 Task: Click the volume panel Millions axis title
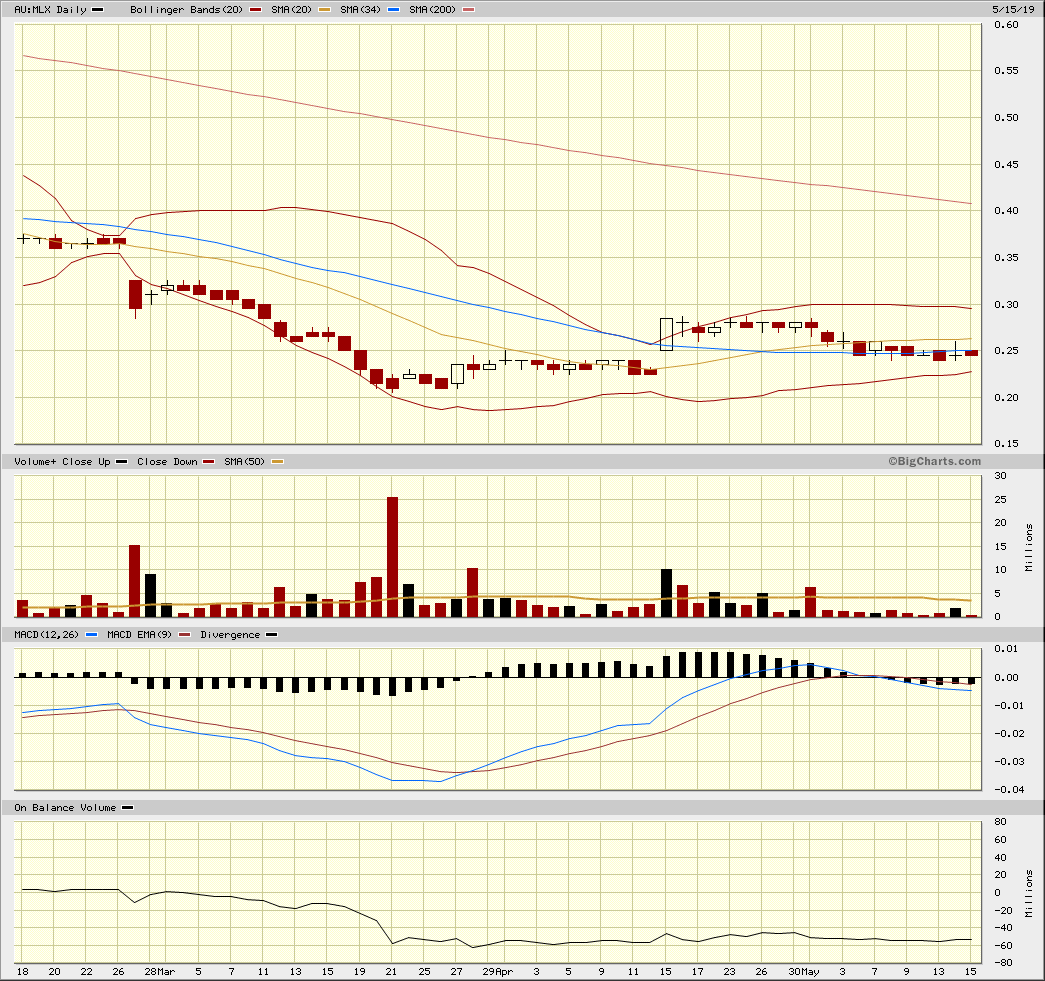[1030, 548]
